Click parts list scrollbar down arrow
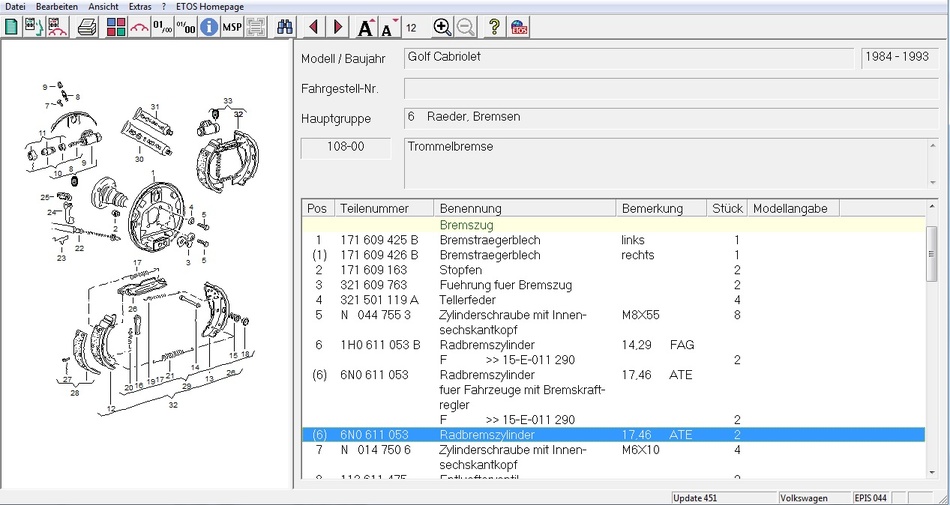950x505 pixels. [x=932, y=472]
